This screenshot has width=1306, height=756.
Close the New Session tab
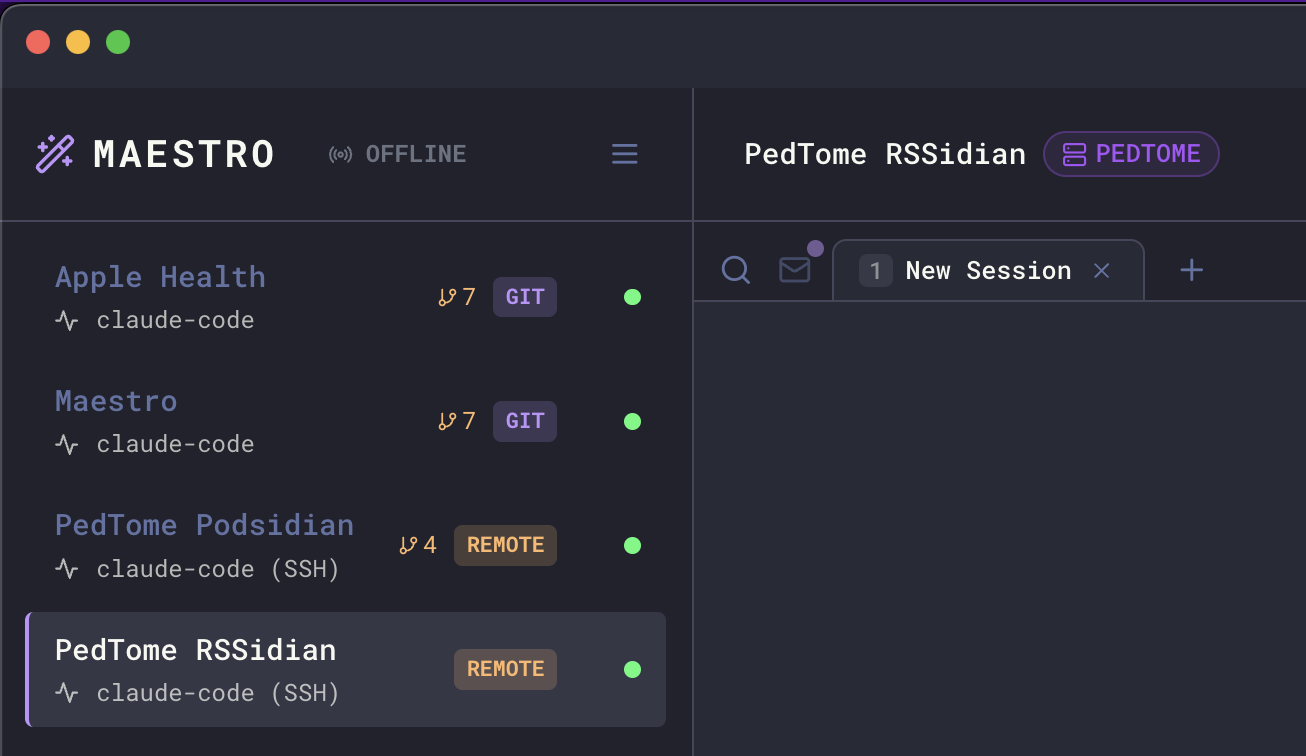(x=1102, y=270)
